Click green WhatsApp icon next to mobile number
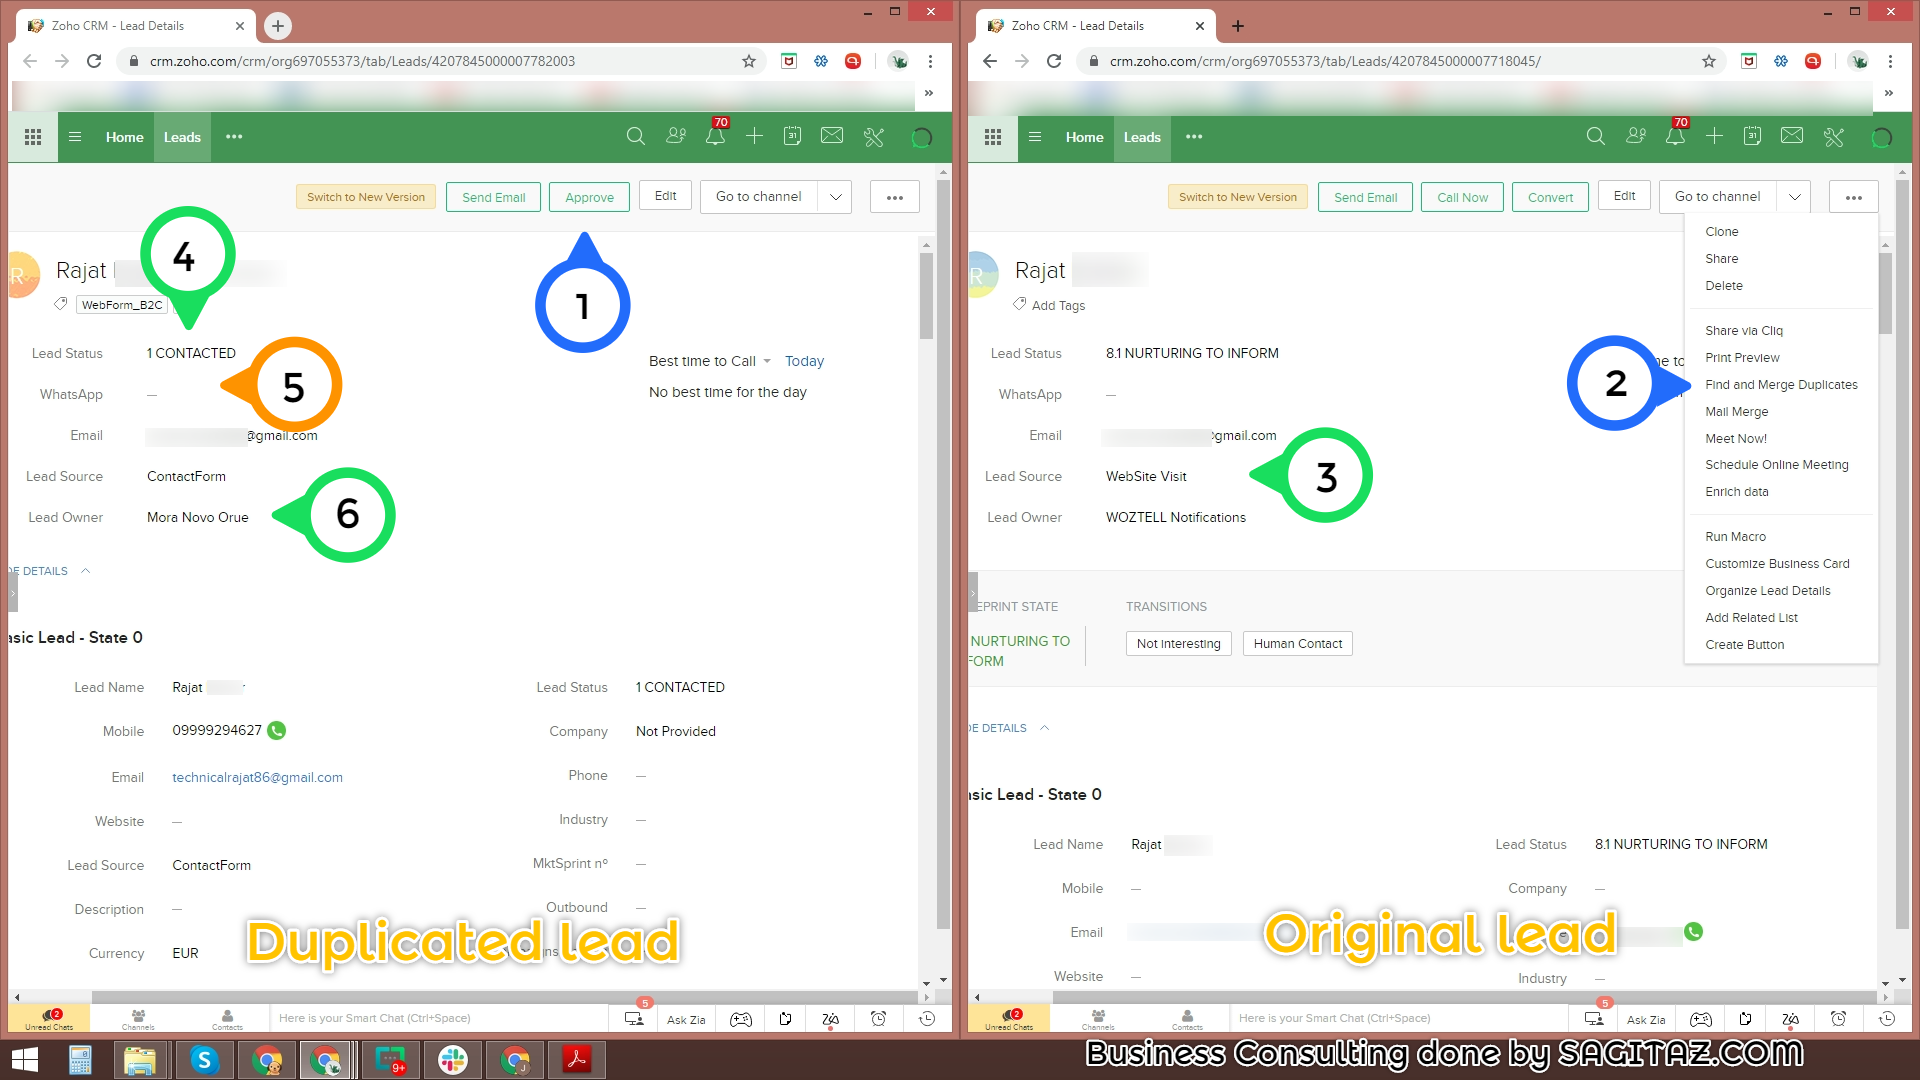Image resolution: width=1920 pixels, height=1080 pixels. (277, 731)
